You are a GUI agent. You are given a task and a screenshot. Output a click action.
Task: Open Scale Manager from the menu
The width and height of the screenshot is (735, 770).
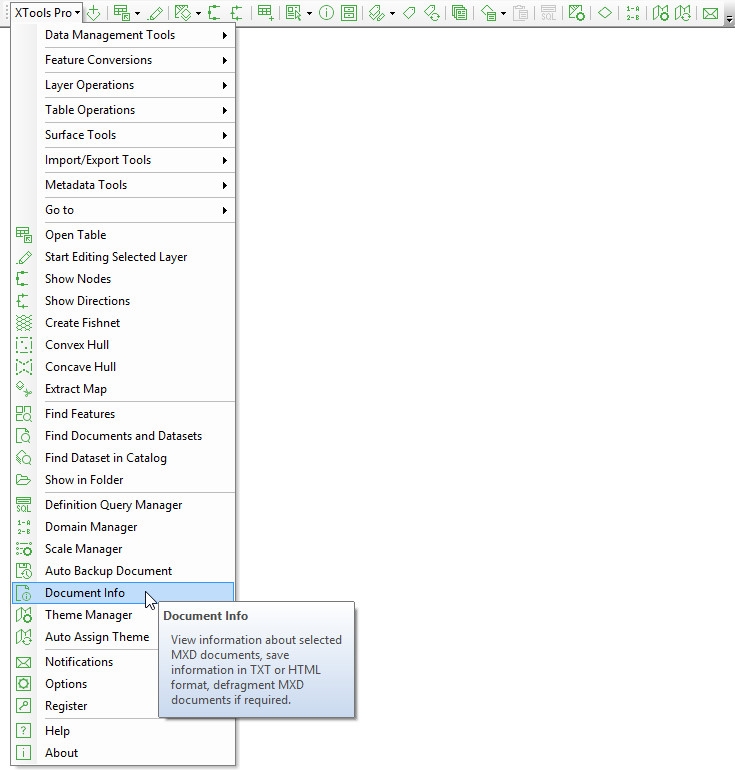pyautogui.click(x=123, y=550)
